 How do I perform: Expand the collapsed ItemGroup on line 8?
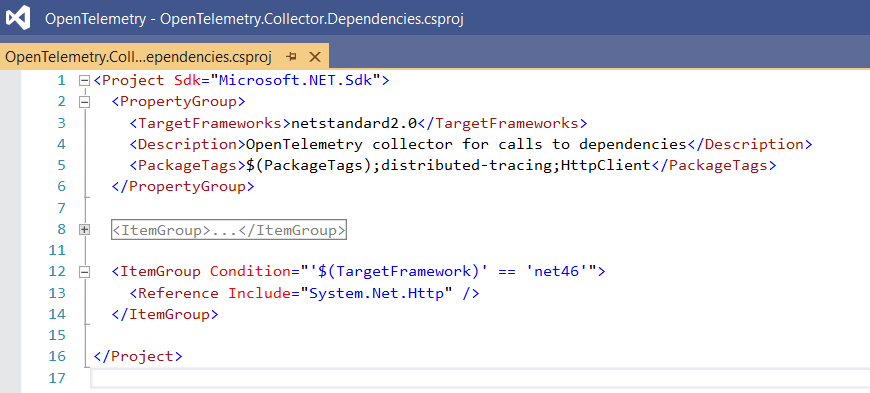click(x=84, y=229)
